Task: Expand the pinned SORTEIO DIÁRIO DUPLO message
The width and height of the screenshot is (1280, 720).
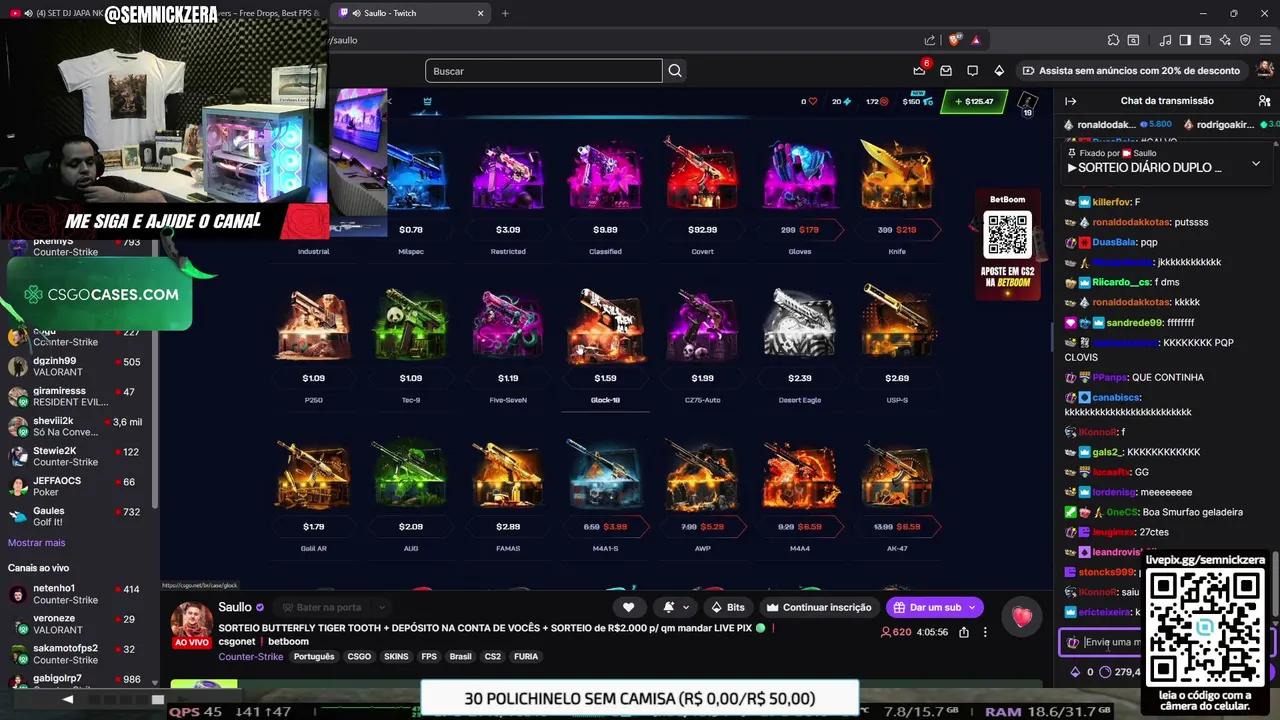Action: 1256,163
